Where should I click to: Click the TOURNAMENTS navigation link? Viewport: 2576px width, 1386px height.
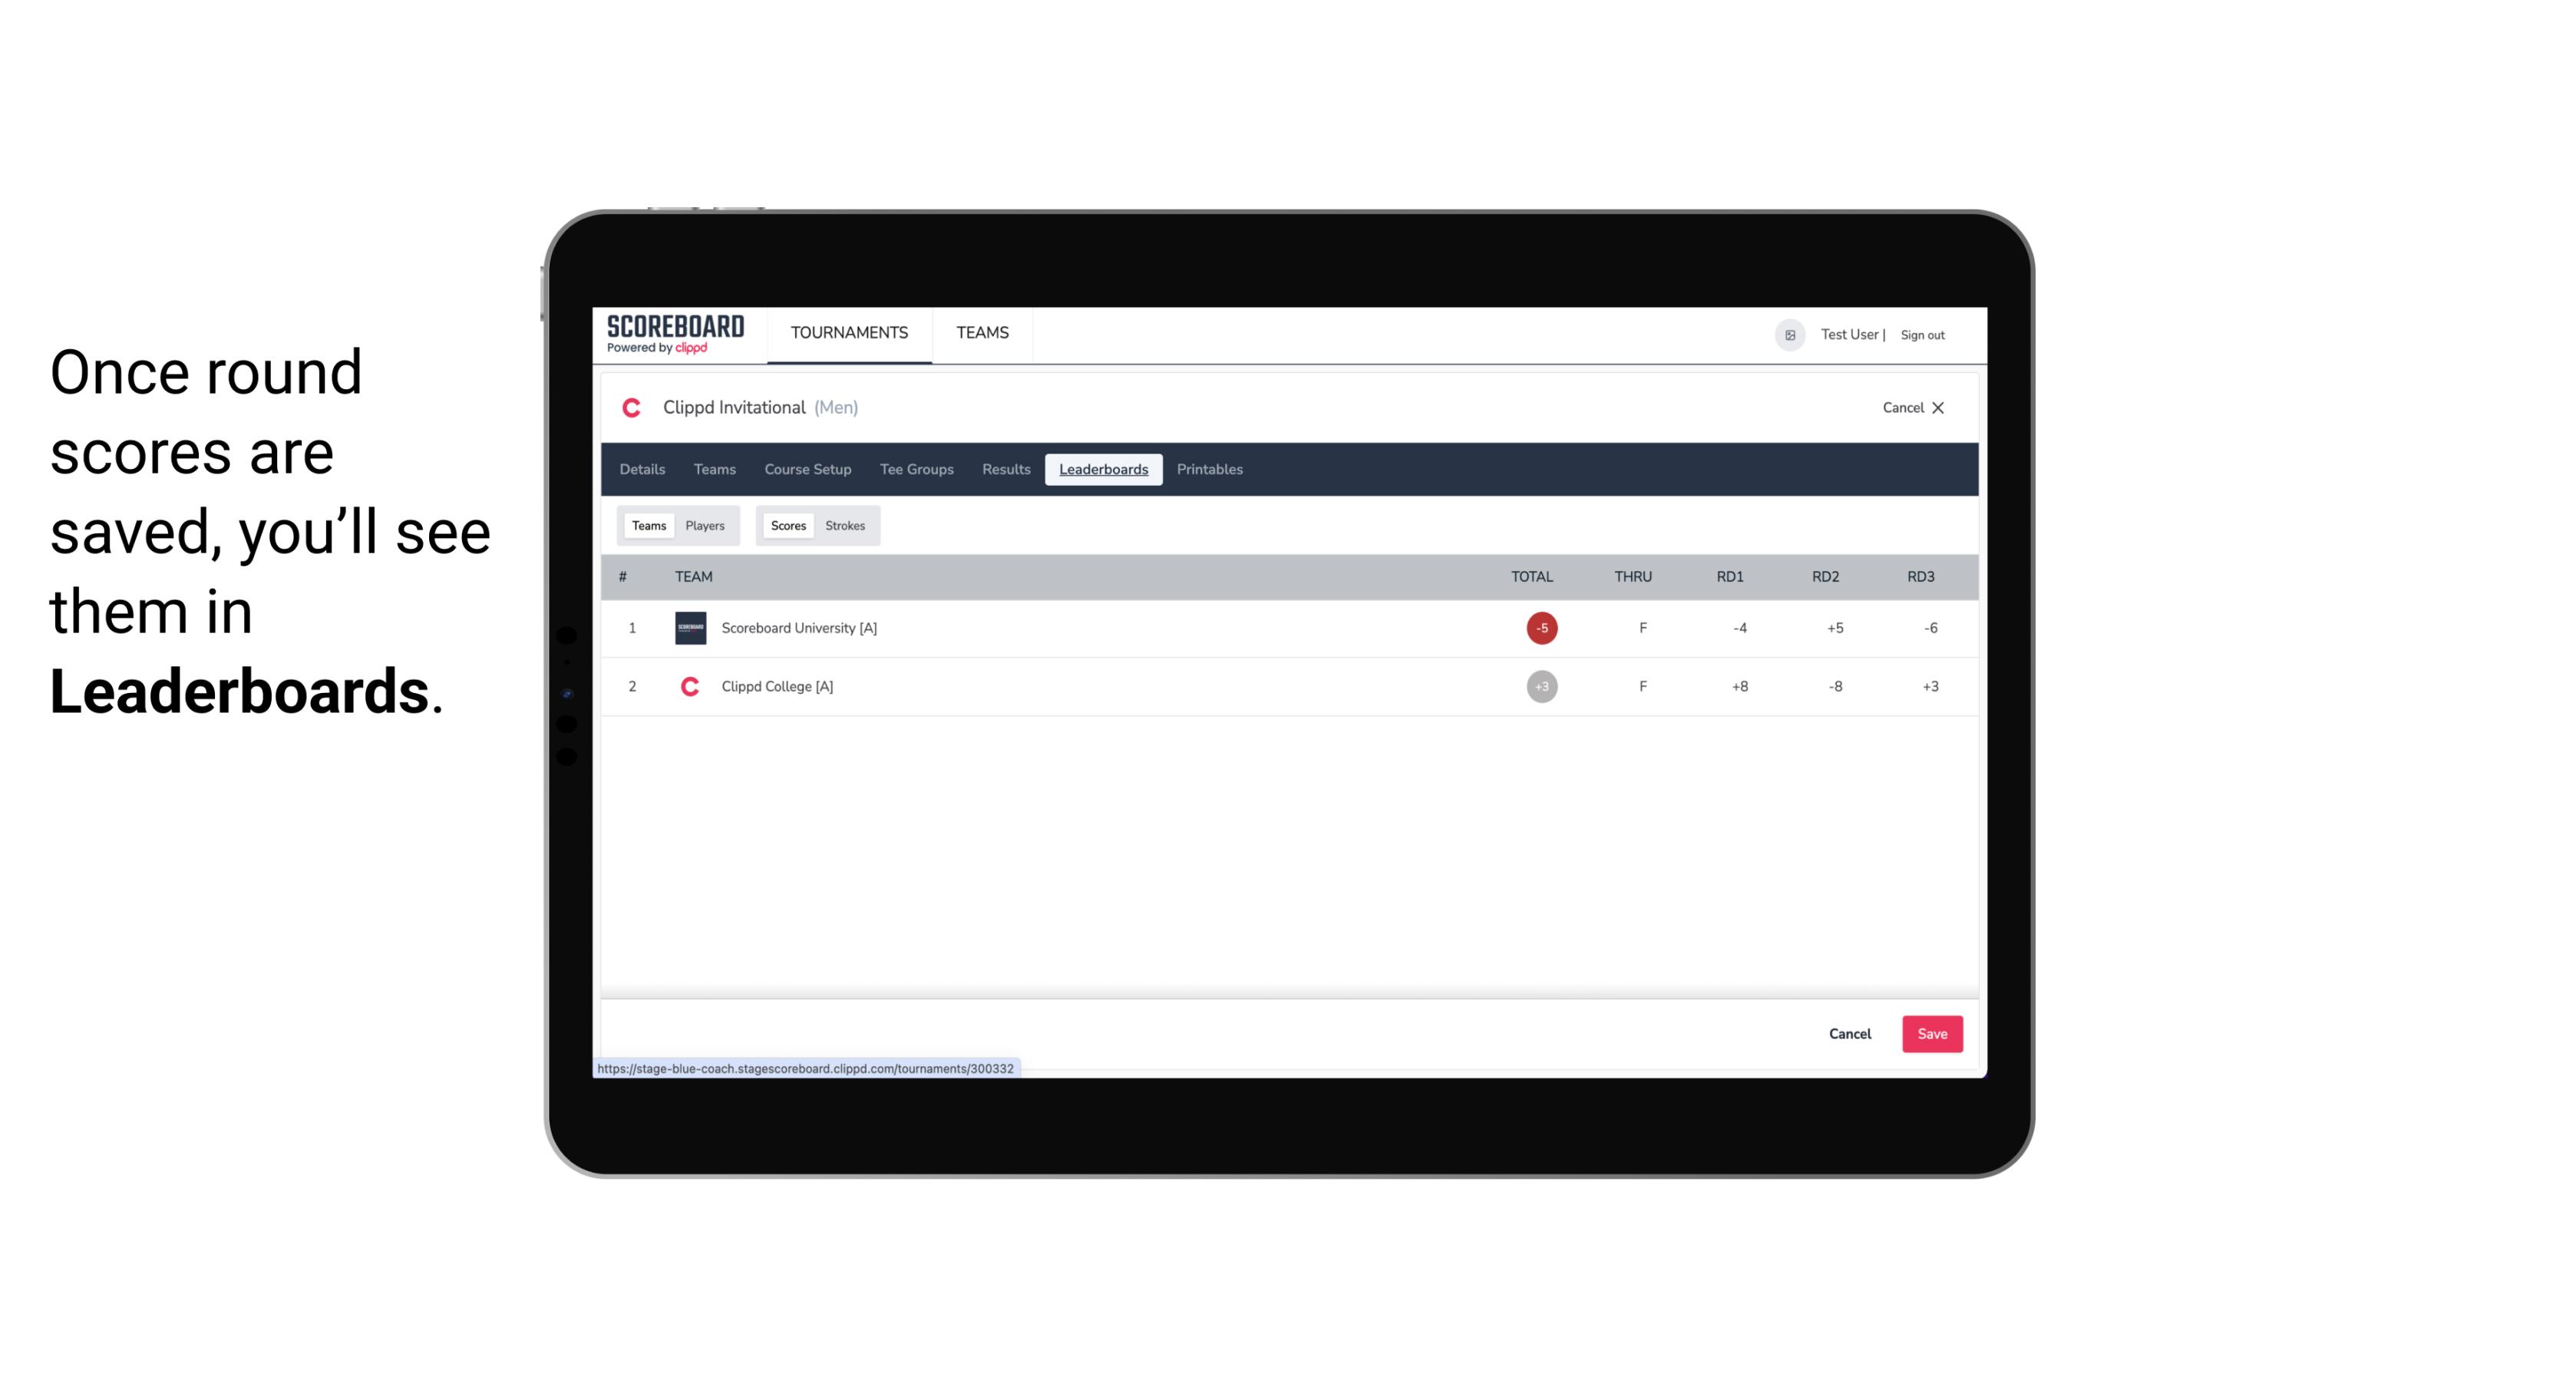(x=848, y=333)
